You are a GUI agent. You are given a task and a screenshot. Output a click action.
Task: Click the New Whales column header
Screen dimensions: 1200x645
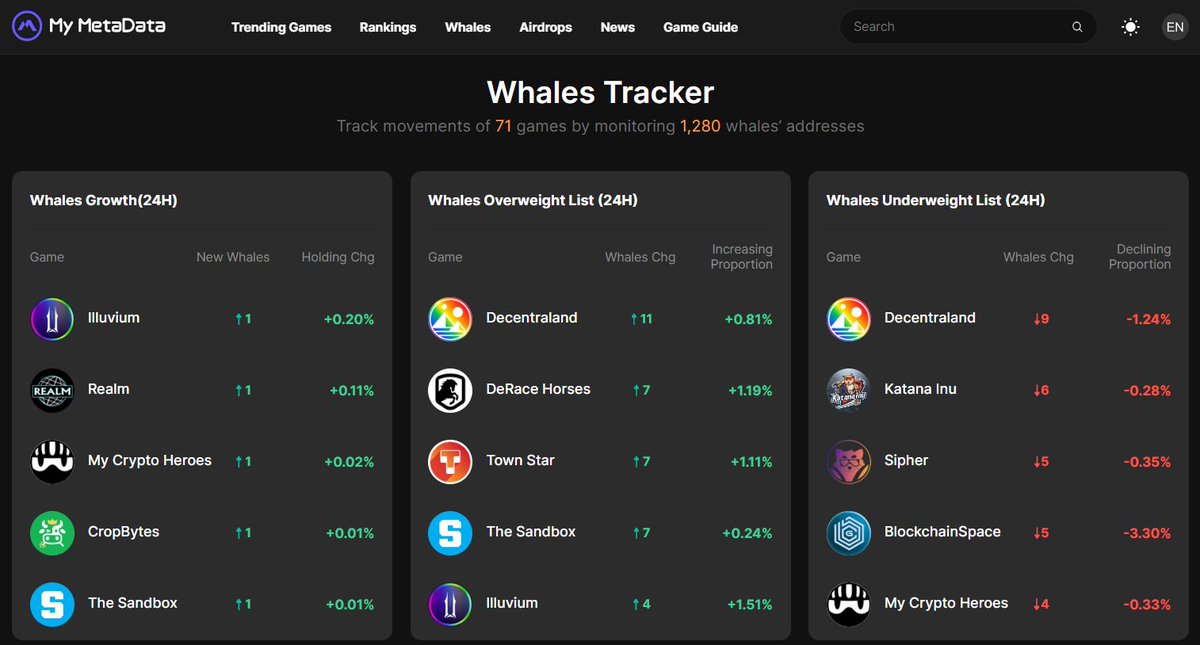[233, 257]
